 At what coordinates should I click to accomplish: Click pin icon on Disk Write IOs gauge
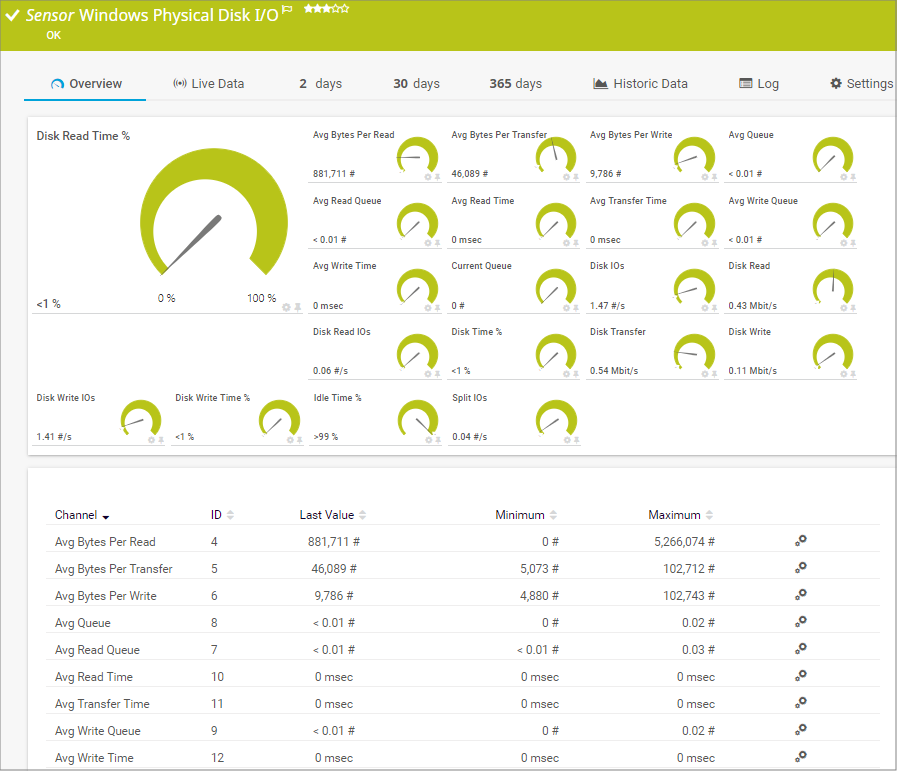coord(160,439)
